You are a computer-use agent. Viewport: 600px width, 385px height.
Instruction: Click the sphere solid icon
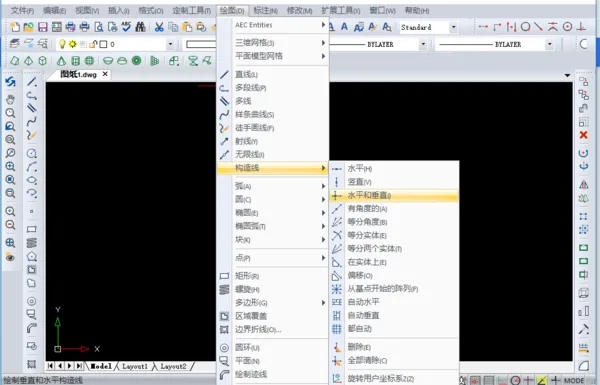pyautogui.click(x=89, y=60)
